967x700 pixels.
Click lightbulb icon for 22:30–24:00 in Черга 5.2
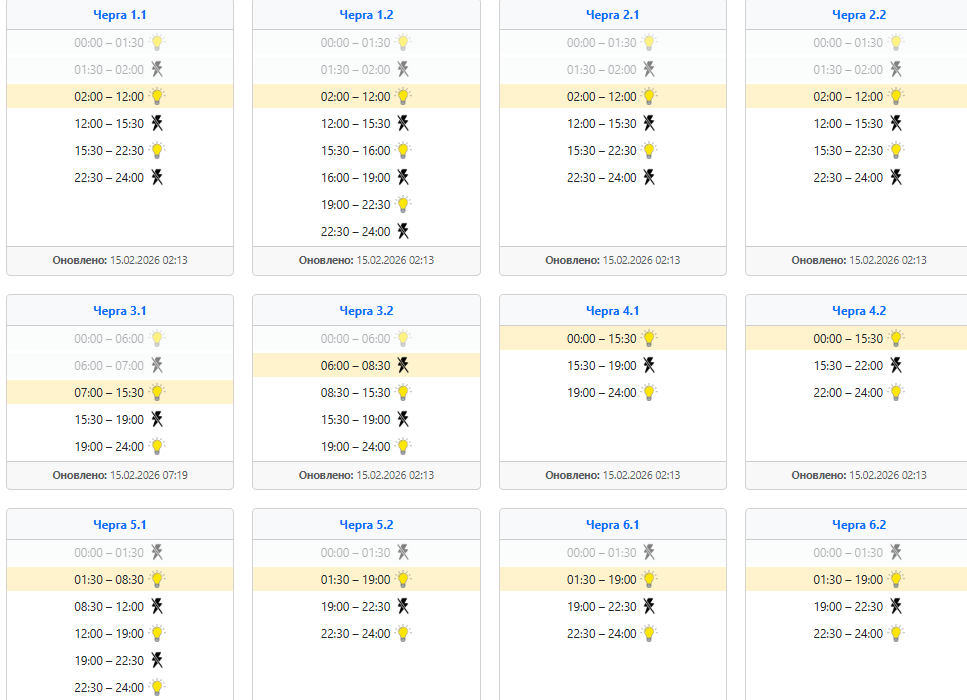point(403,634)
